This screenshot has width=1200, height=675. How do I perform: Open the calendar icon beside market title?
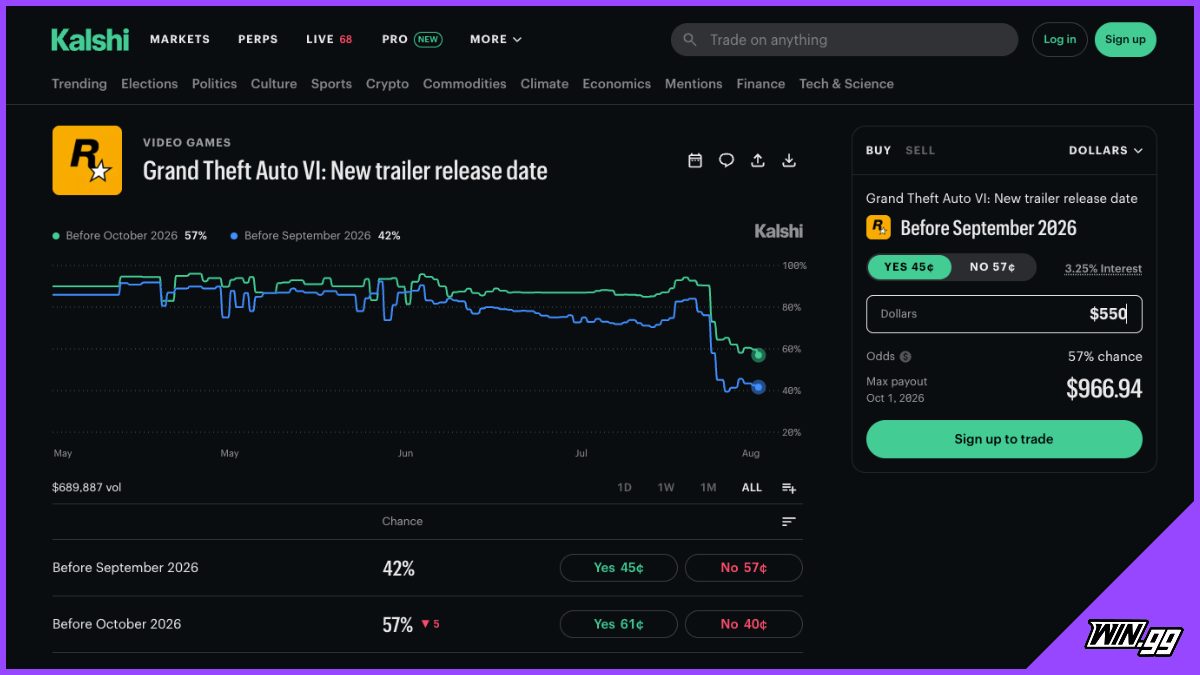(x=695, y=160)
